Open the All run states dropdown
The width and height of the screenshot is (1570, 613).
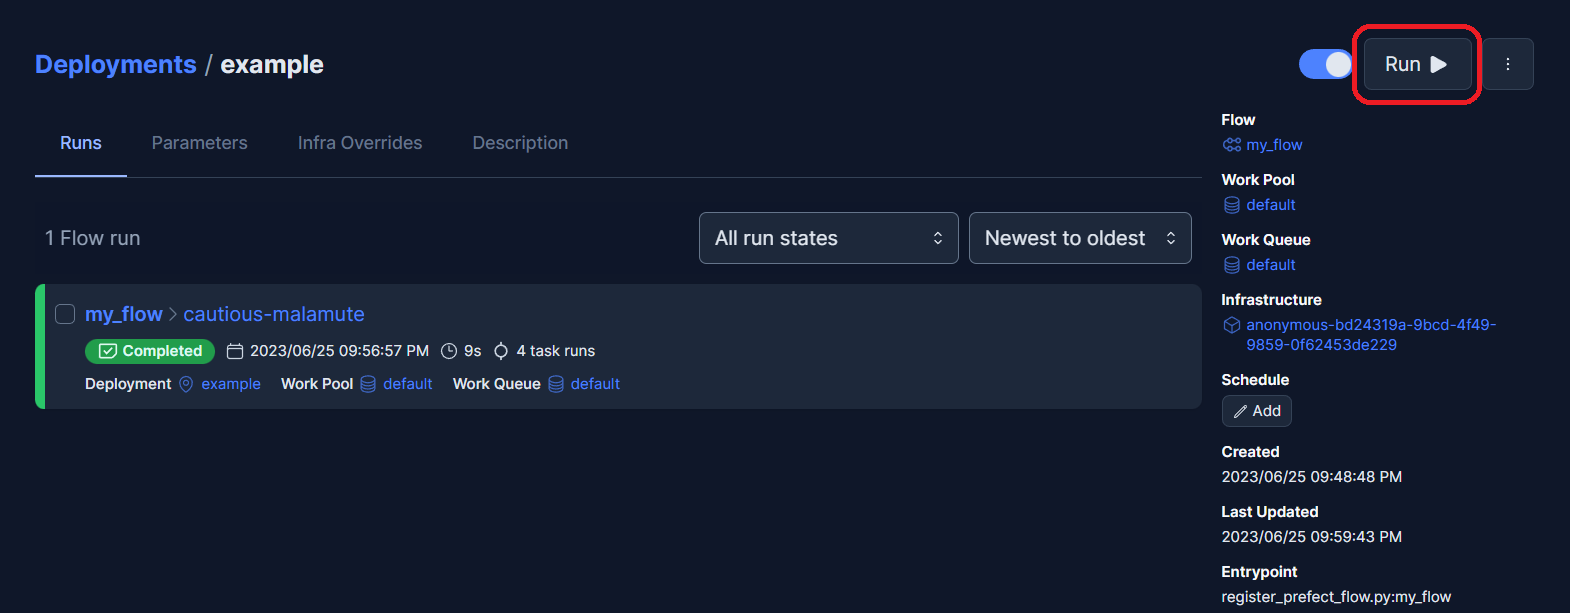pyautogui.click(x=828, y=238)
